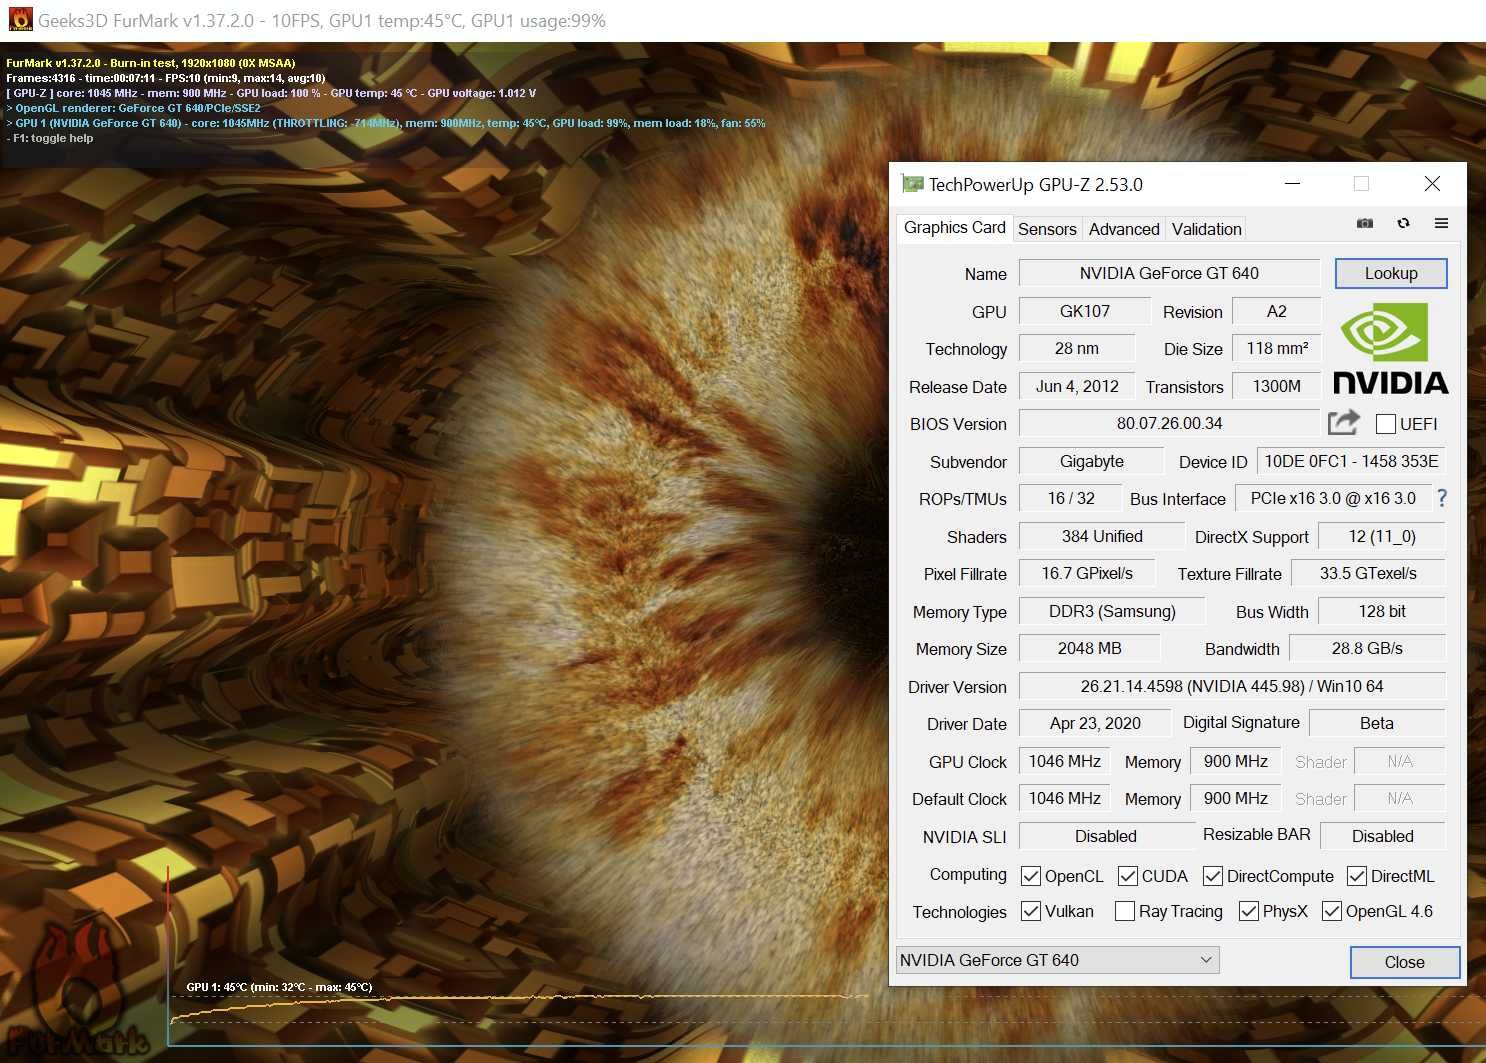Image resolution: width=1486 pixels, height=1063 pixels.
Task: Click the Bandwidth value 28.8 GB/s
Action: point(1367,648)
